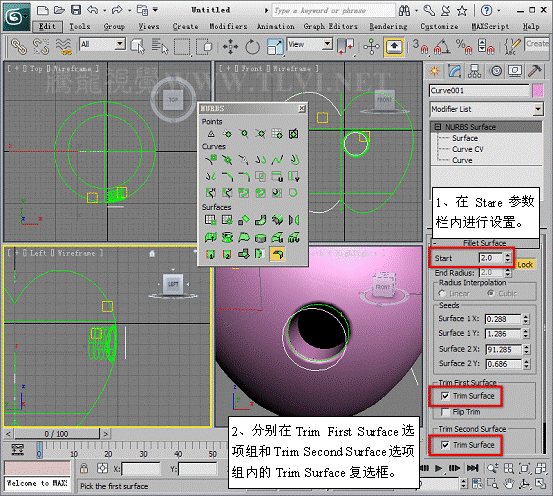
Task: Open Select by Name list icon
Action: tap(160, 47)
